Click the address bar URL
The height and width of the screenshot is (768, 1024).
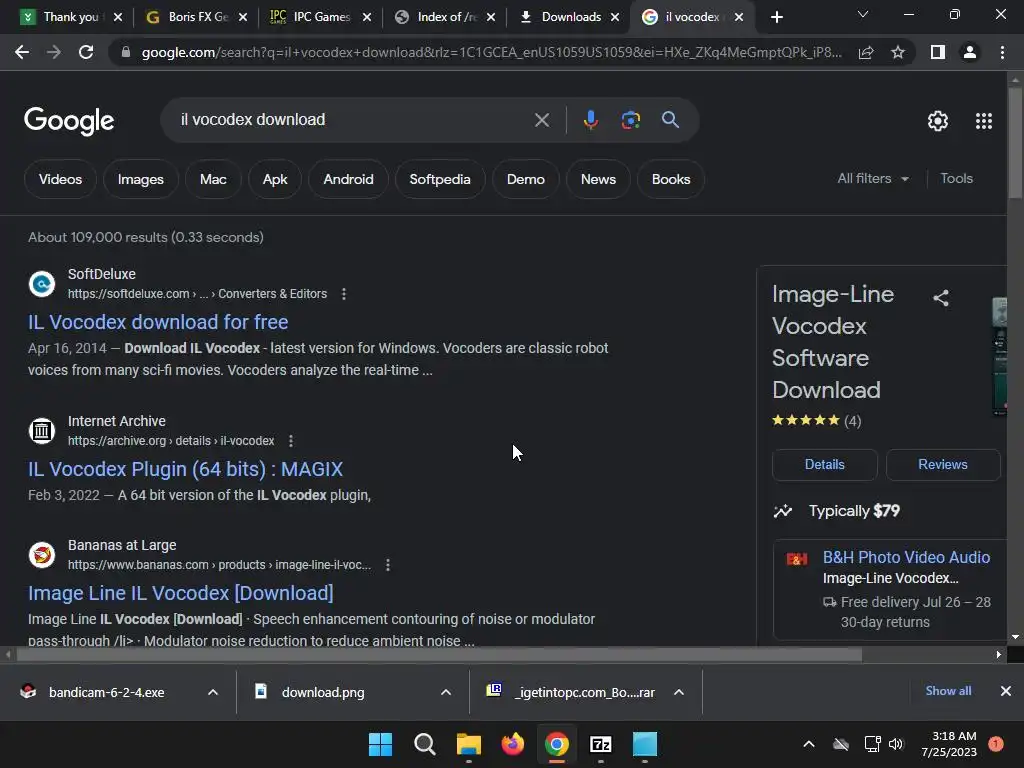coord(491,52)
